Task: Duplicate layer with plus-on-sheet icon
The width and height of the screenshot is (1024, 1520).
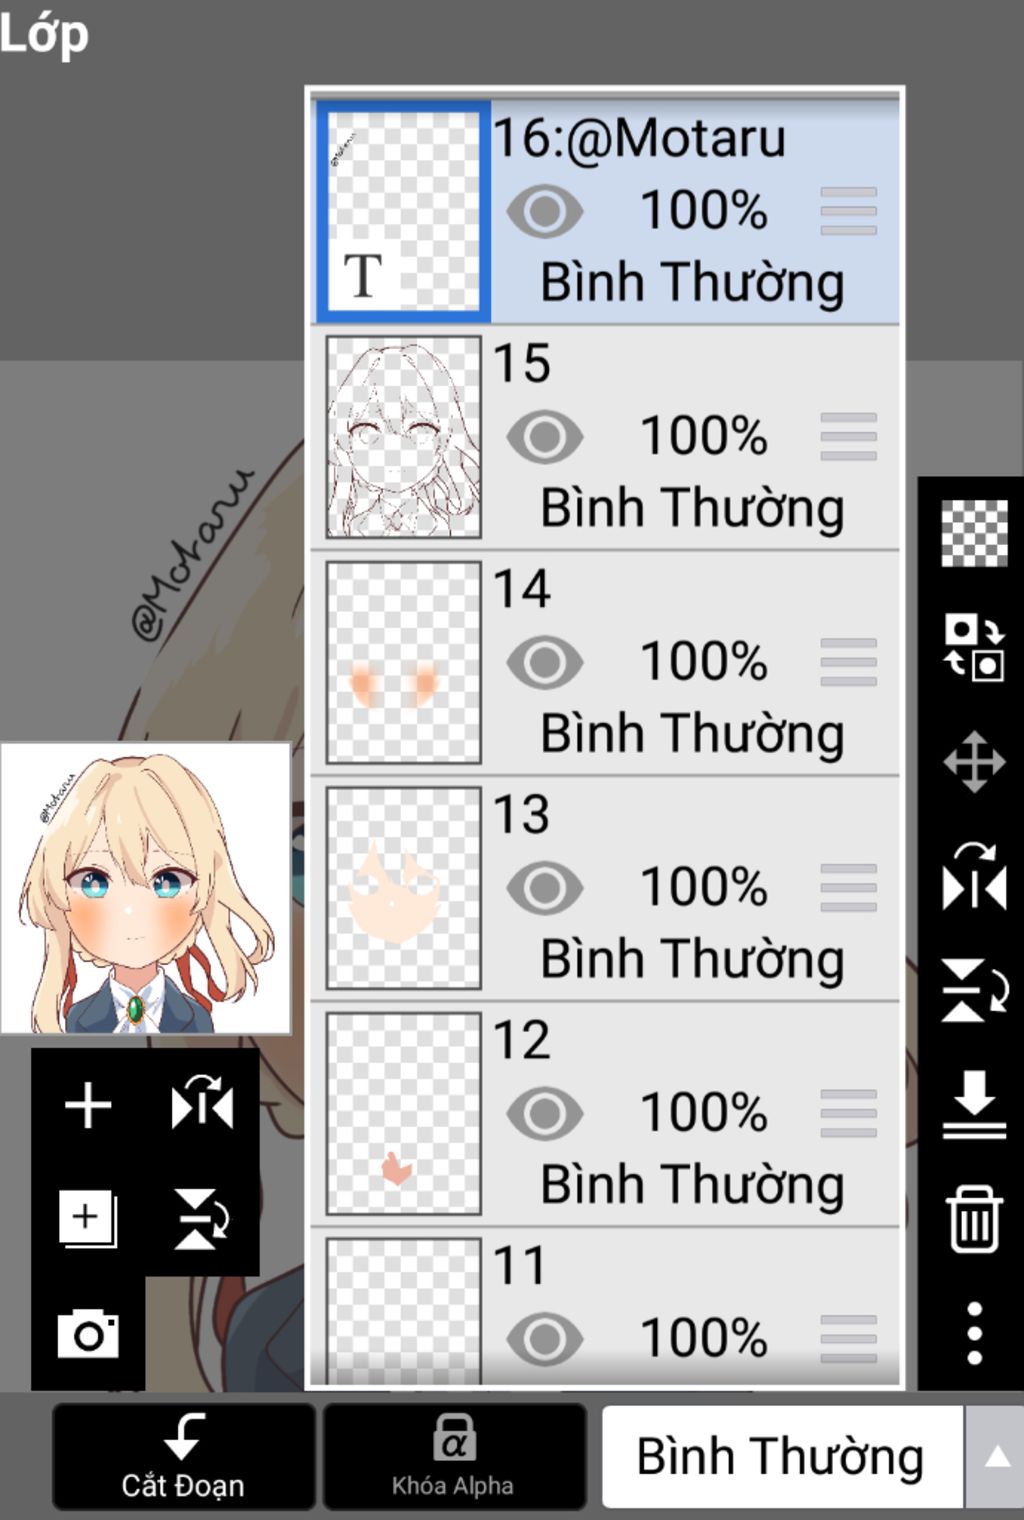Action: 88,1219
